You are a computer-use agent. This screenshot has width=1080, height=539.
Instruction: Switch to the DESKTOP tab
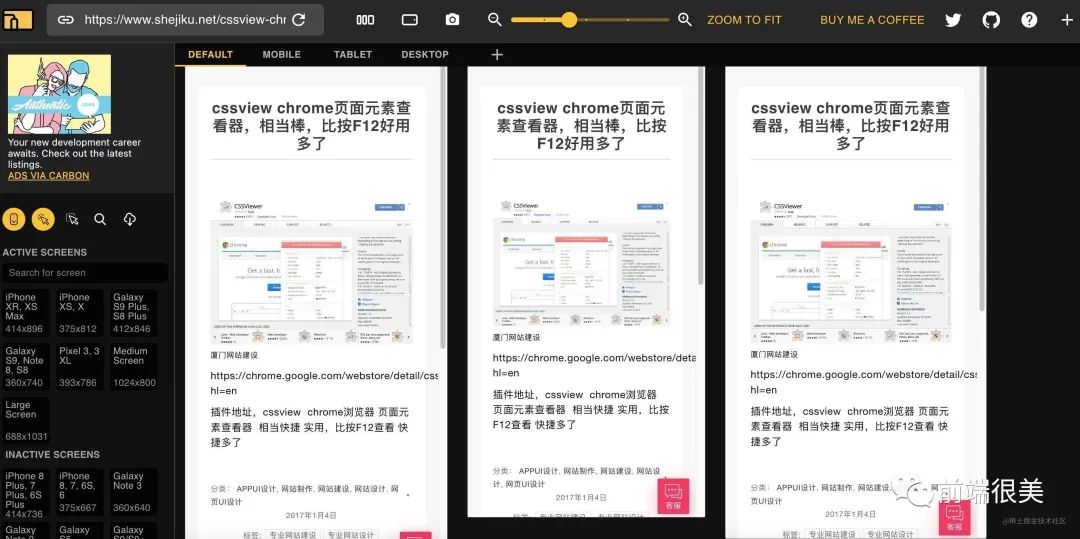[425, 55]
